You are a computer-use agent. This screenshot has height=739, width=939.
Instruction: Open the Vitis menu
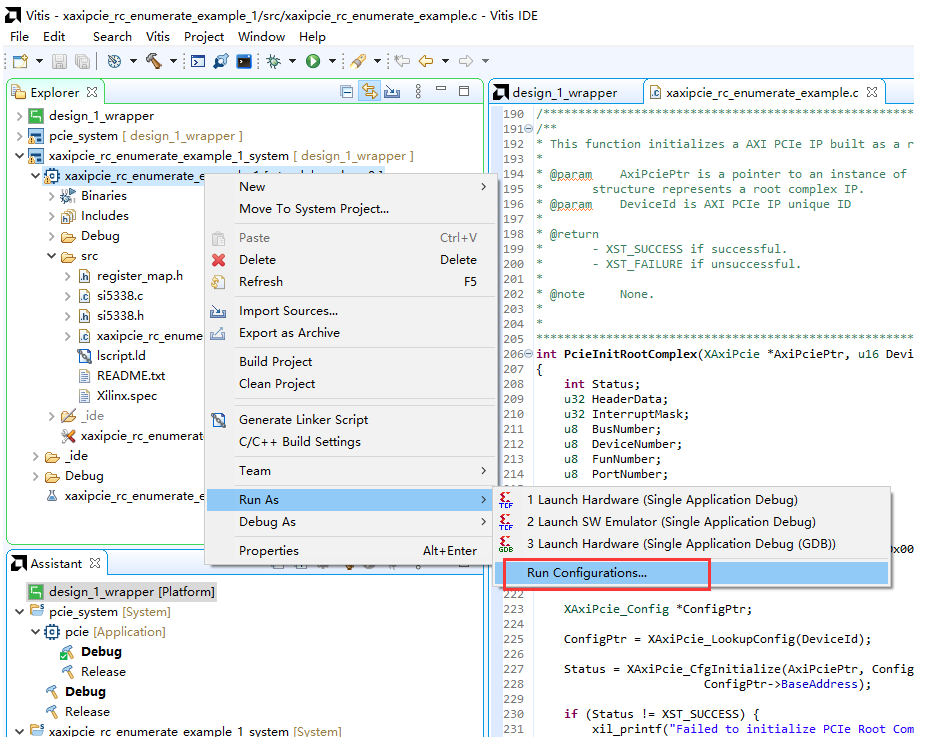(157, 37)
